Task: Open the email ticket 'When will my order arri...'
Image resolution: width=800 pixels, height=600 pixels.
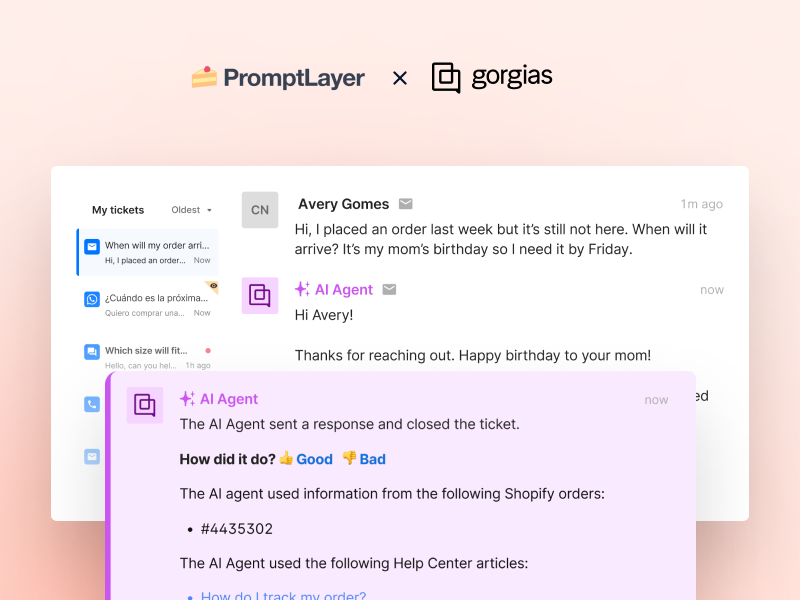Action: [148, 252]
